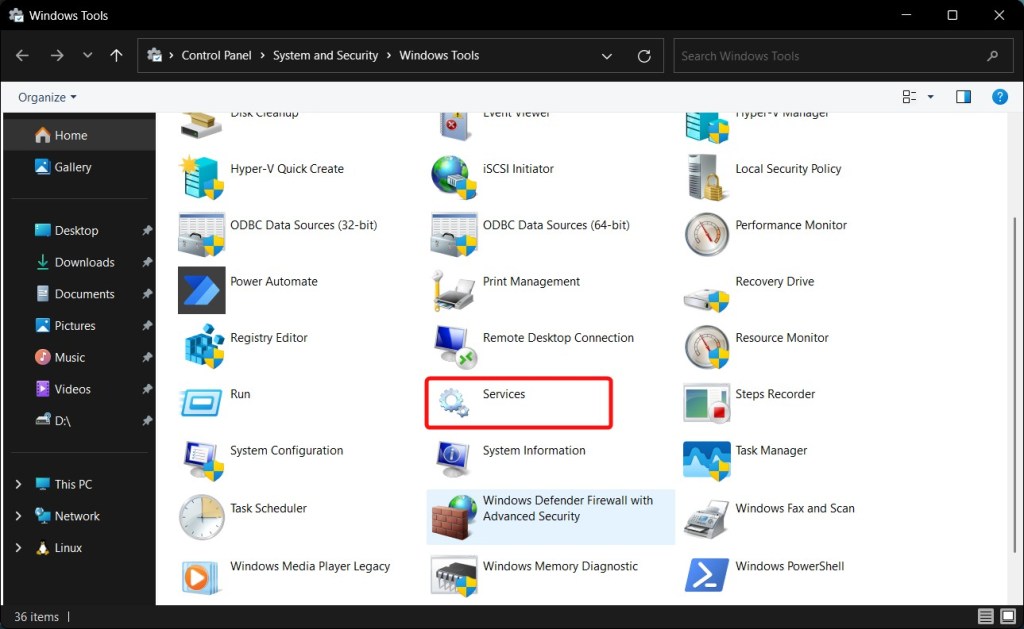Open Recovery Drive icon
The height and width of the screenshot is (629, 1024).
click(706, 298)
